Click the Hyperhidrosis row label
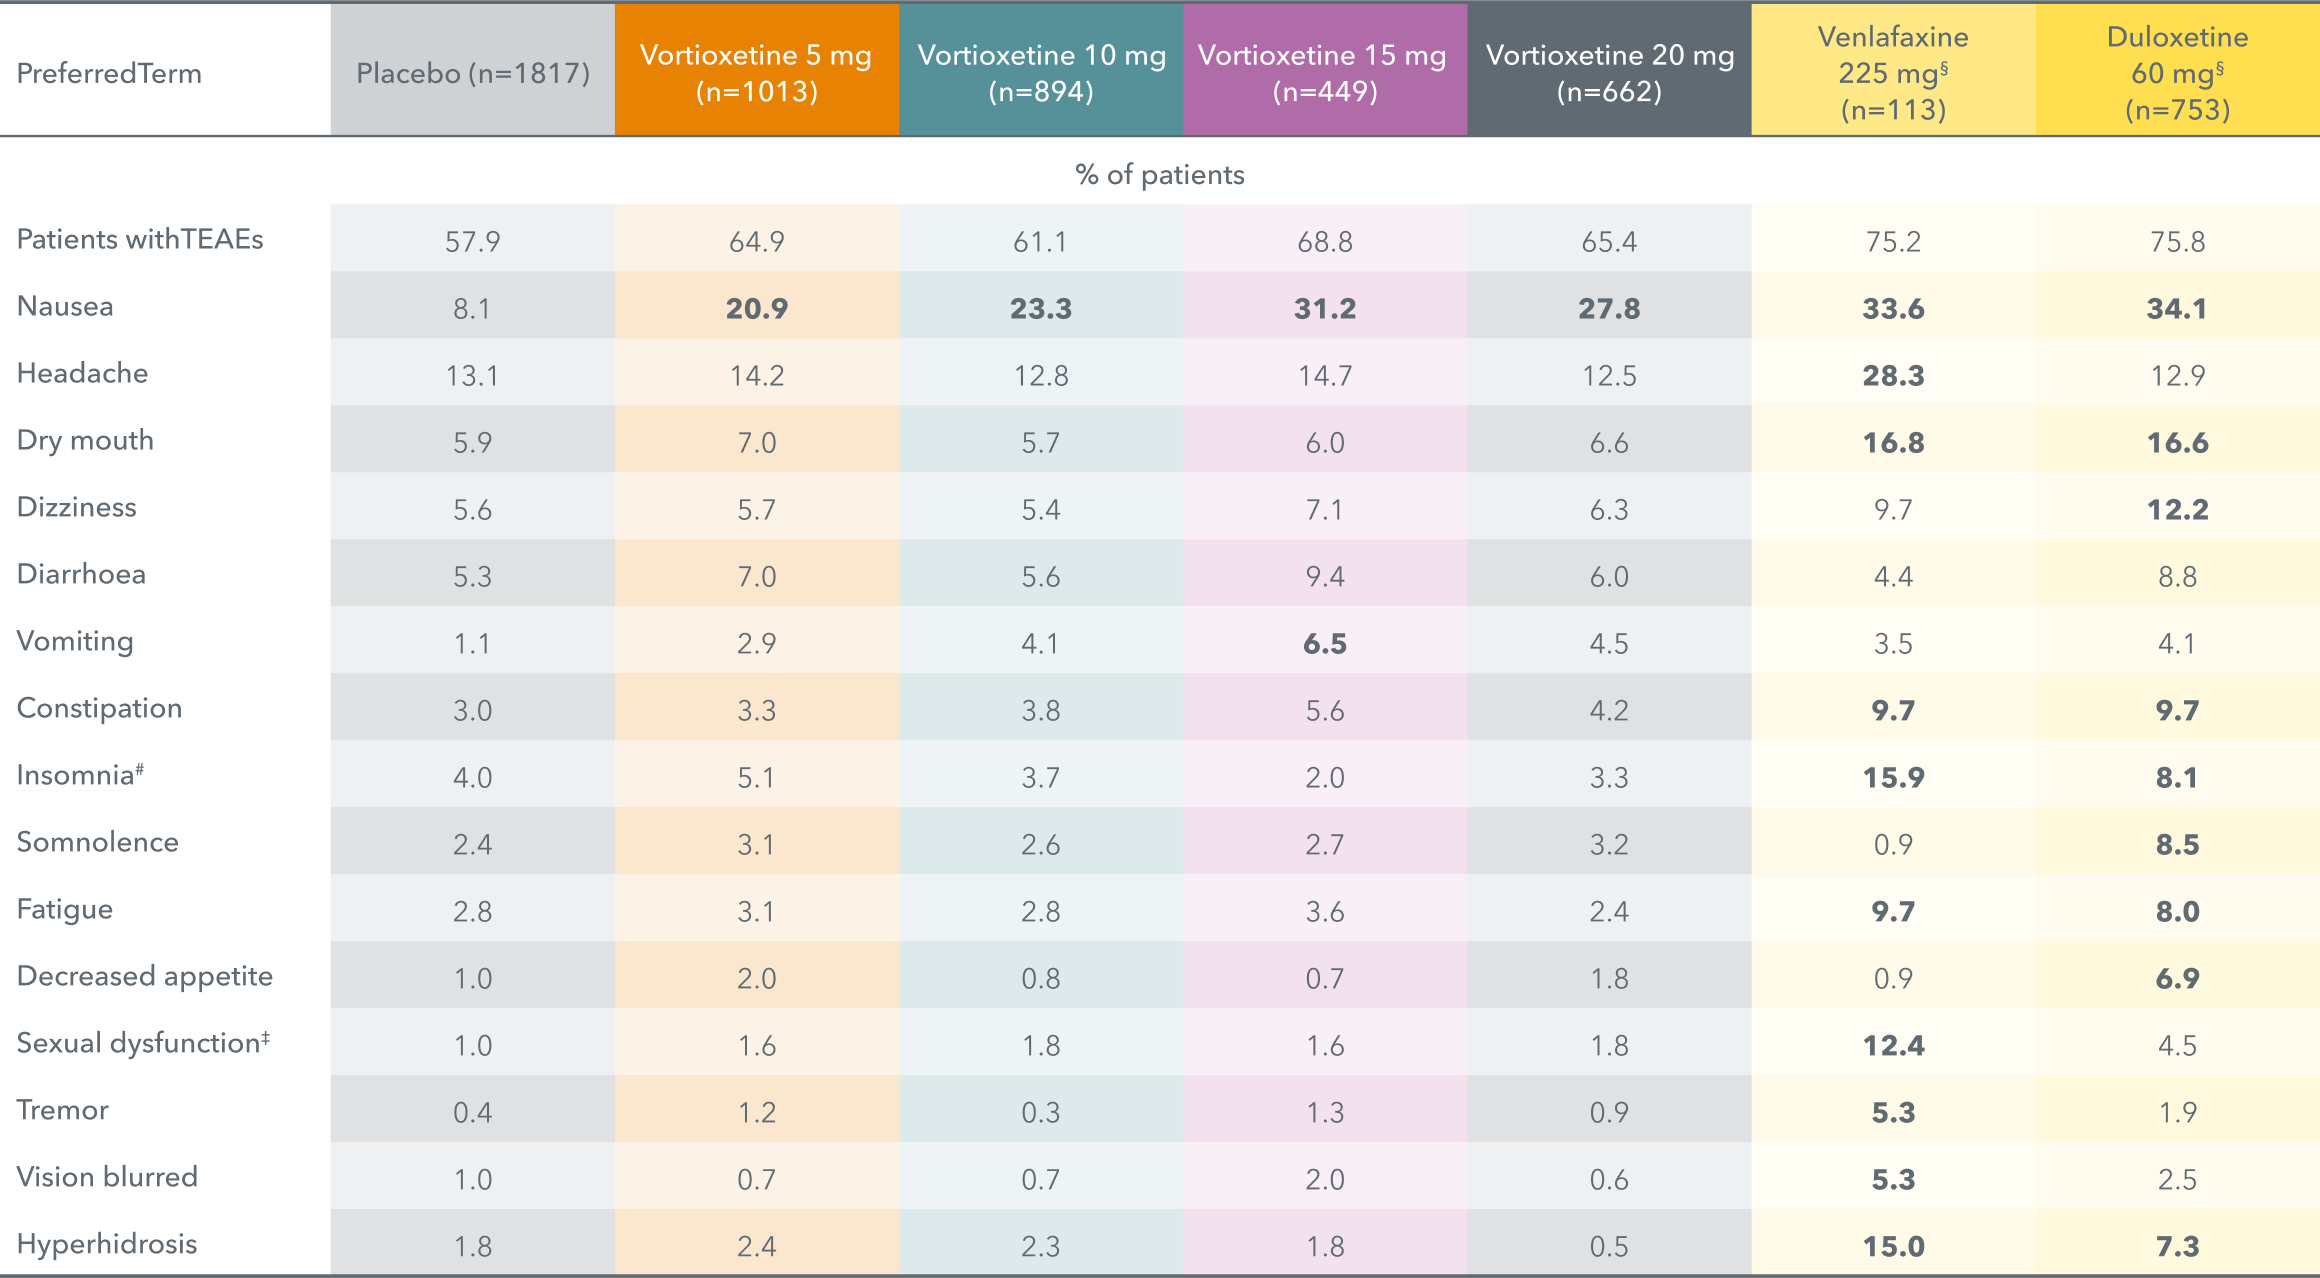This screenshot has height=1278, width=2320. pos(107,1244)
